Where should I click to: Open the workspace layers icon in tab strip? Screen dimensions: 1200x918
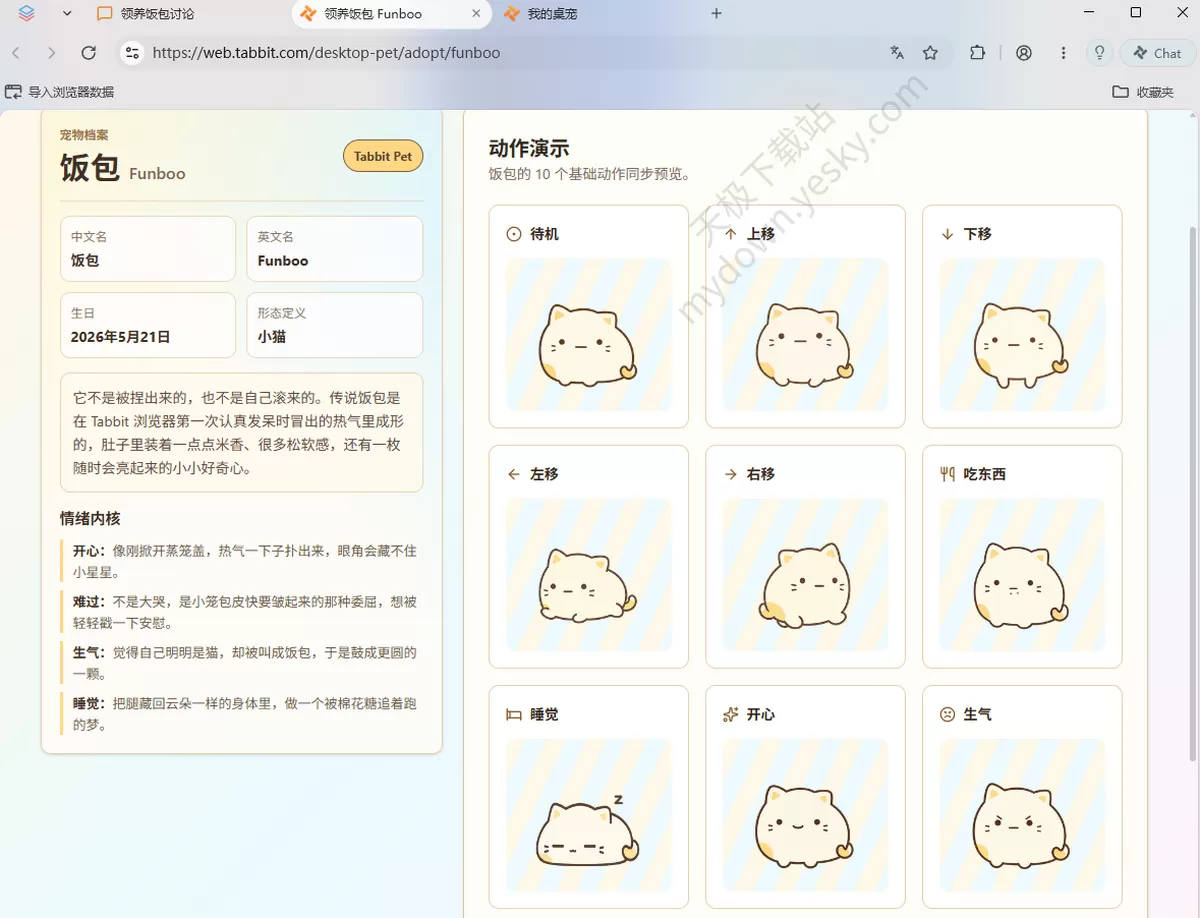27,14
